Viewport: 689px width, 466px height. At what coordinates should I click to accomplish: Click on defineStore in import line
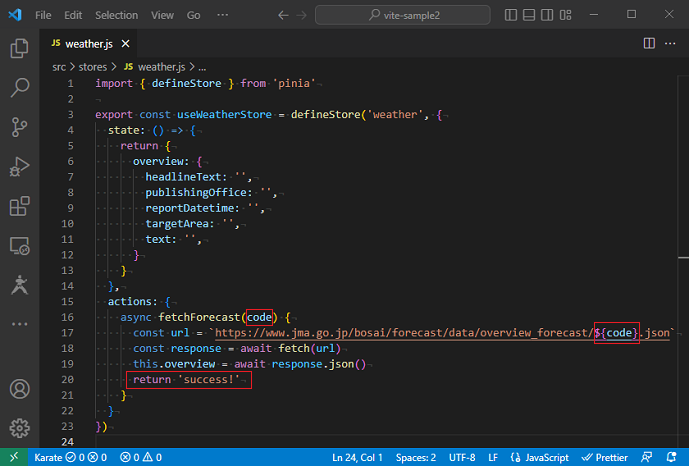click(x=186, y=83)
